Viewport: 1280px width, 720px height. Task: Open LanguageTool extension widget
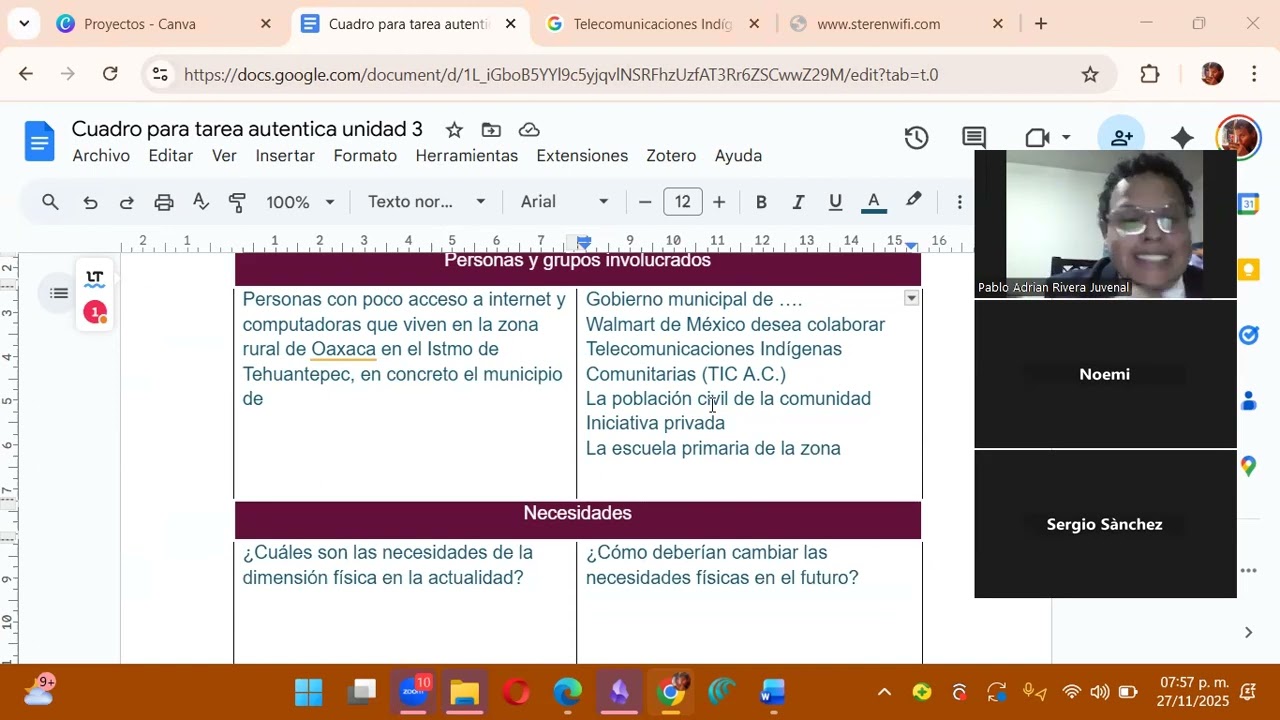[x=95, y=277]
